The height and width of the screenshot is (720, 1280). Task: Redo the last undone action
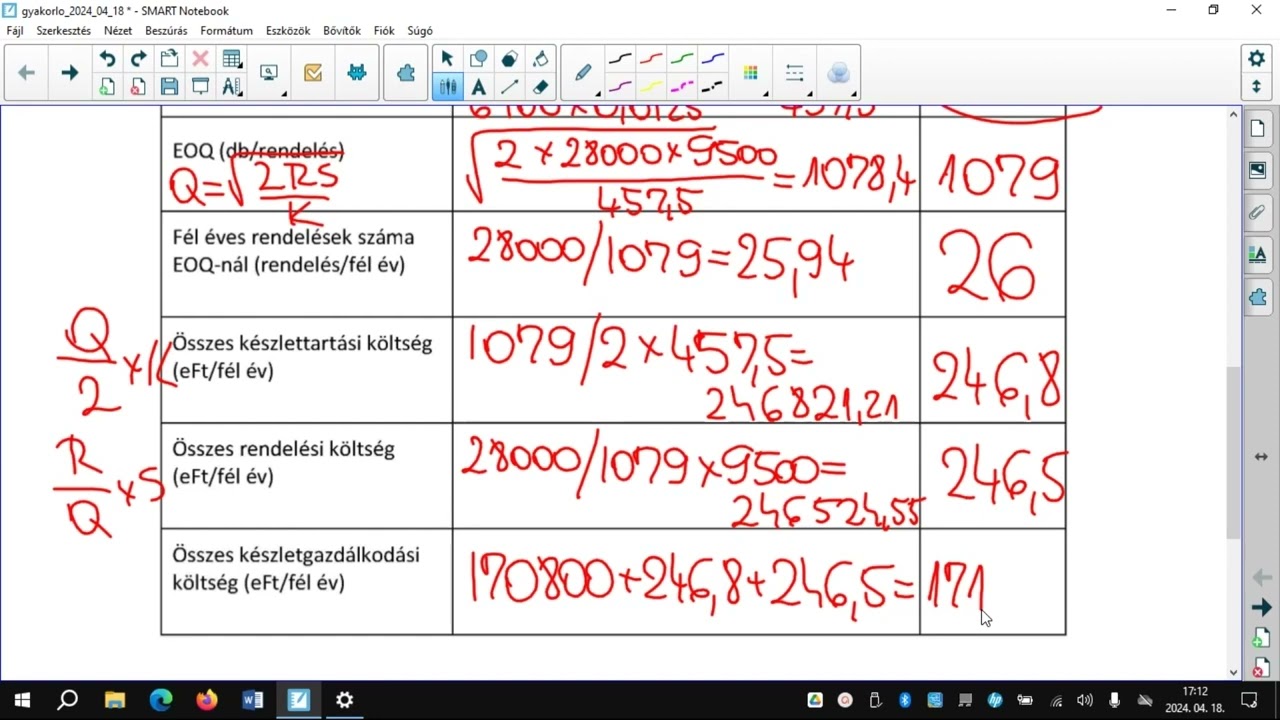(x=138, y=59)
